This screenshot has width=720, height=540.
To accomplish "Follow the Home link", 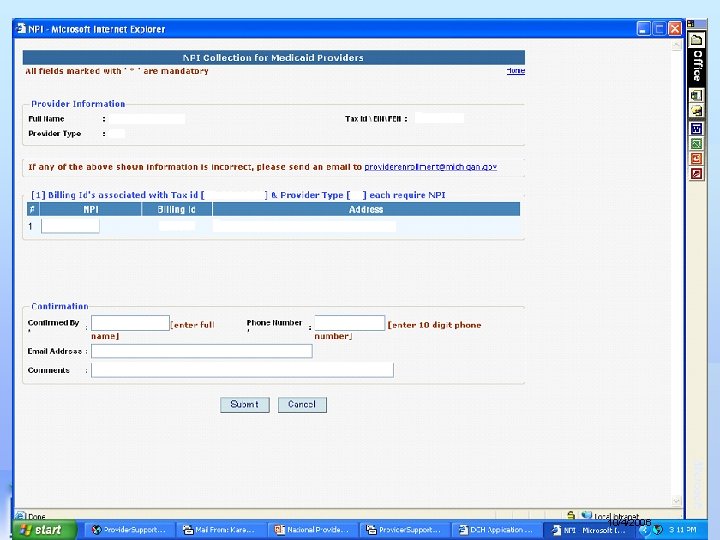I will (516, 71).
